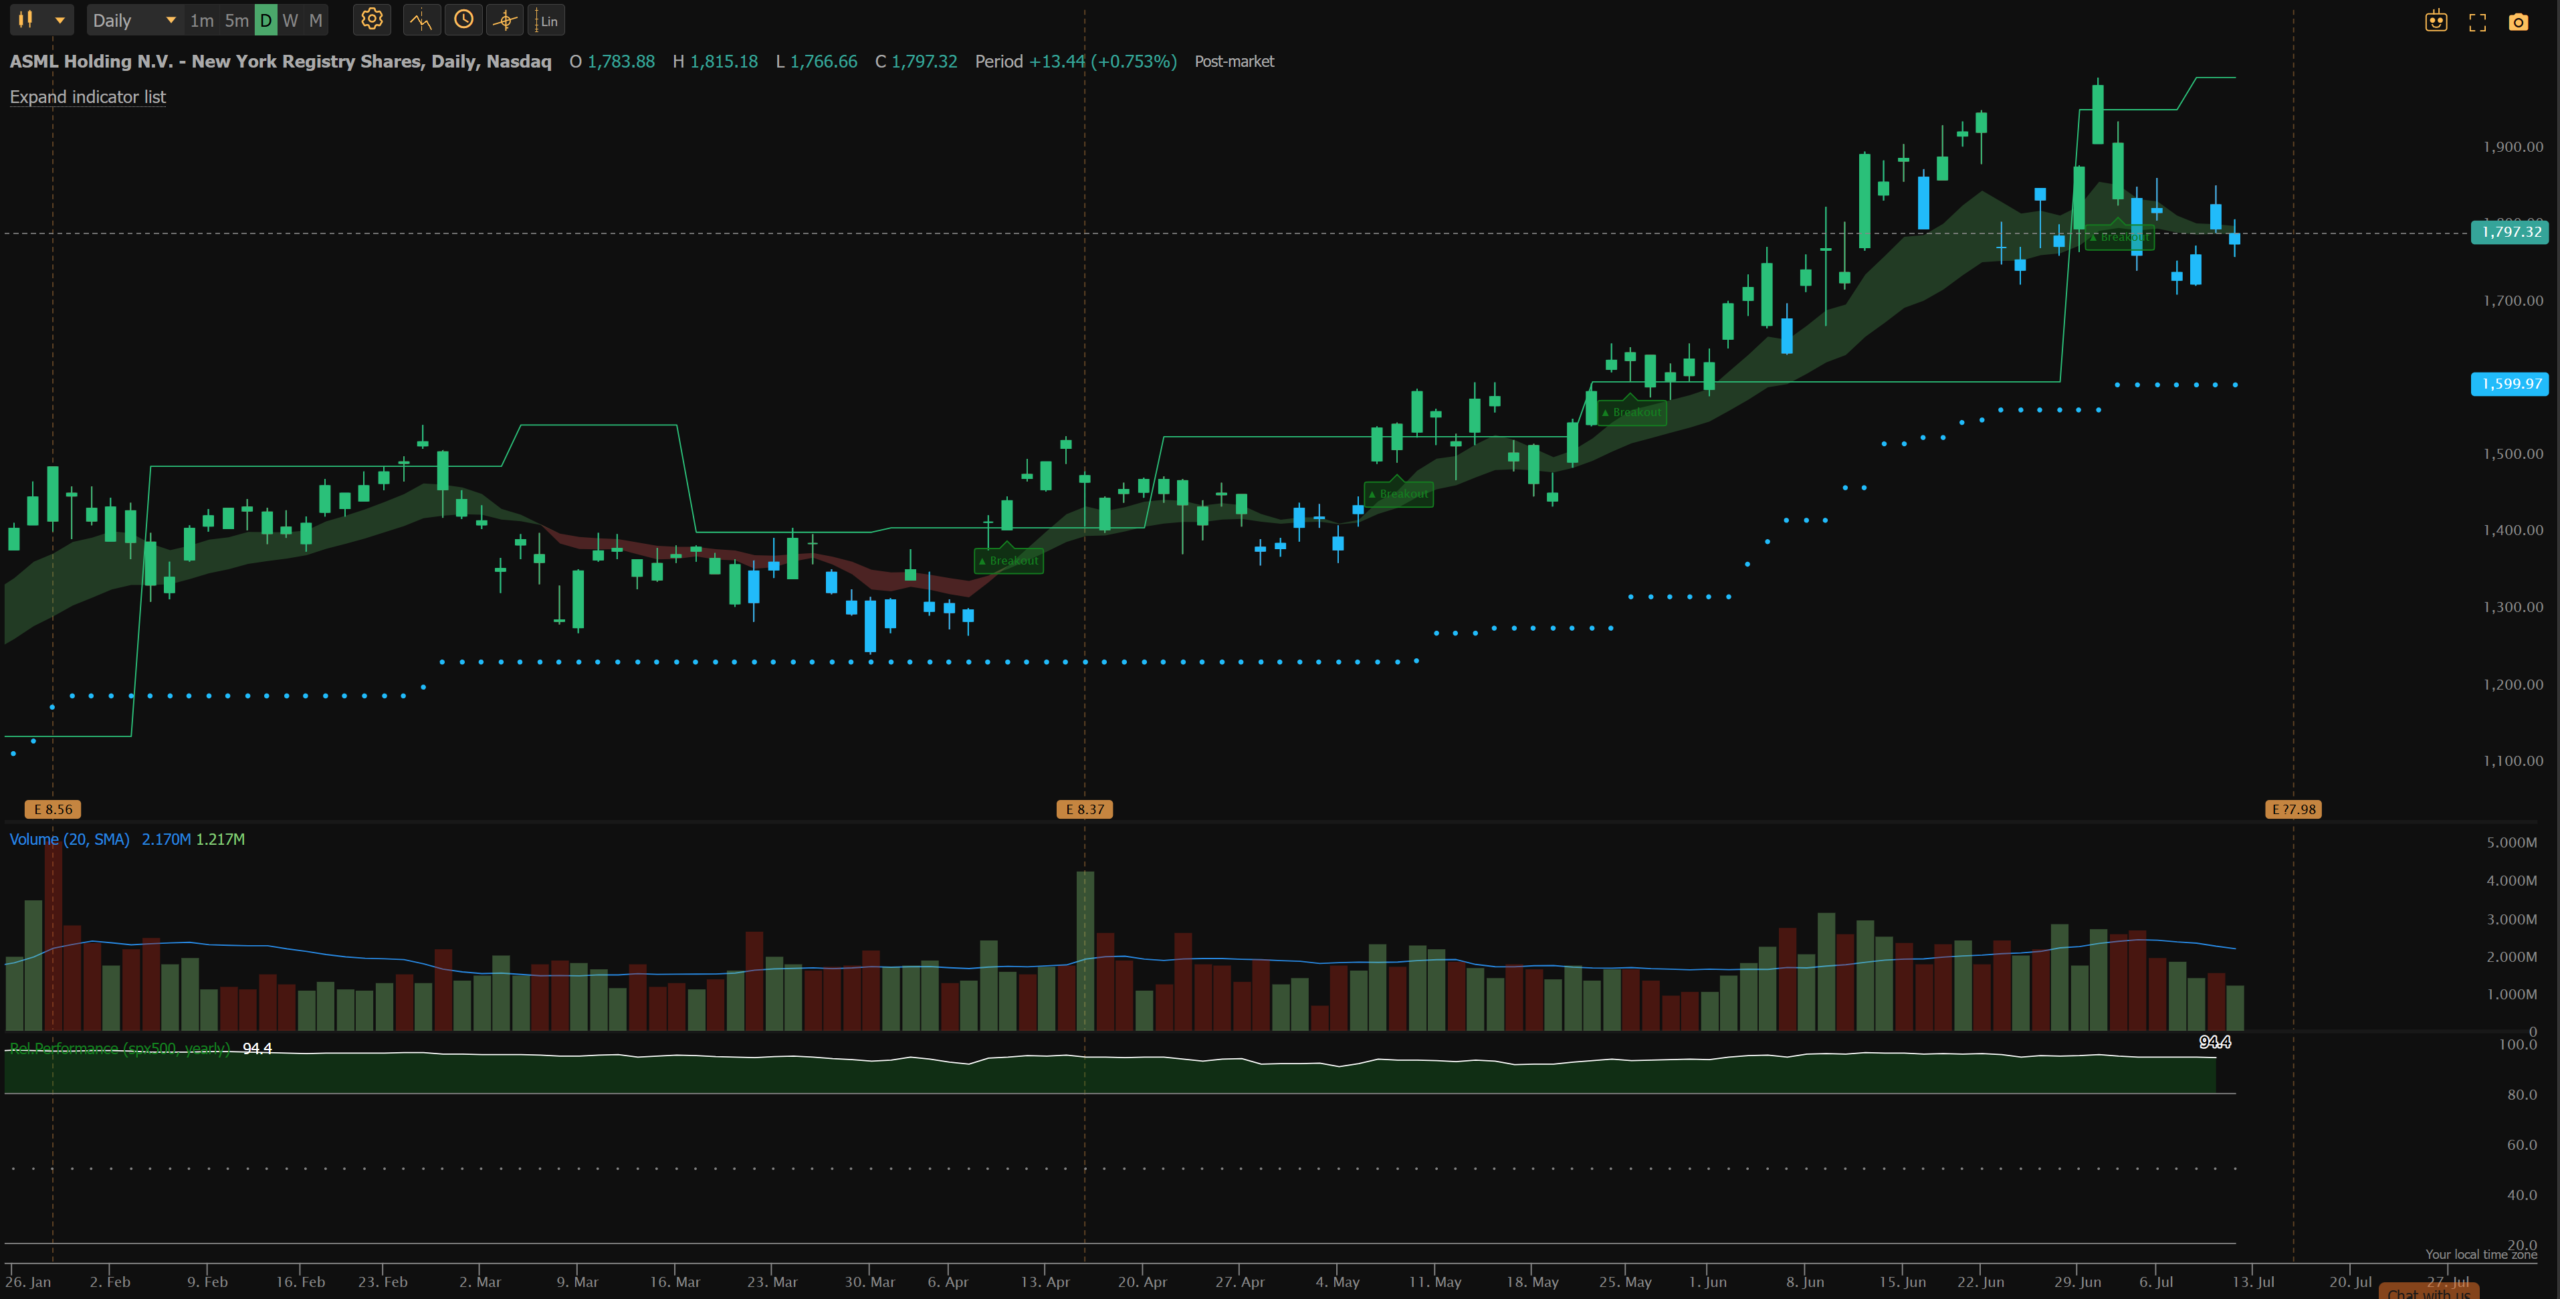
Task: Click the open value 1,783.88
Action: (621, 61)
